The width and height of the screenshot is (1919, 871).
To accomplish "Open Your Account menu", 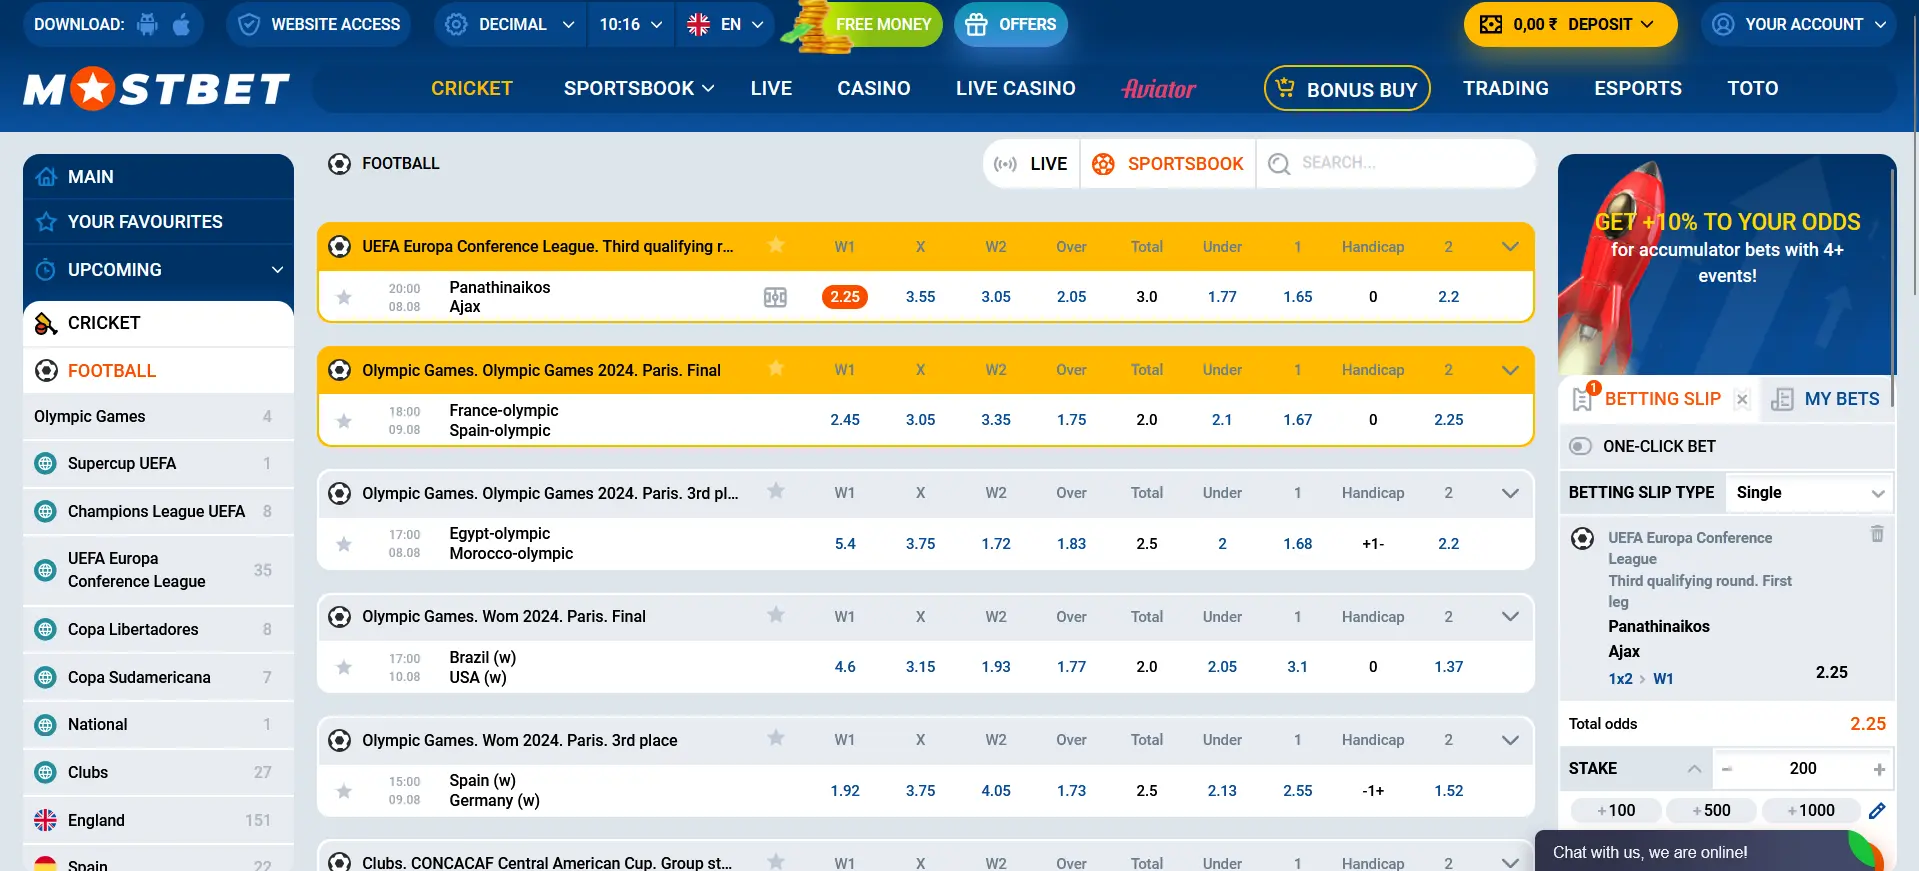I will pyautogui.click(x=1798, y=24).
